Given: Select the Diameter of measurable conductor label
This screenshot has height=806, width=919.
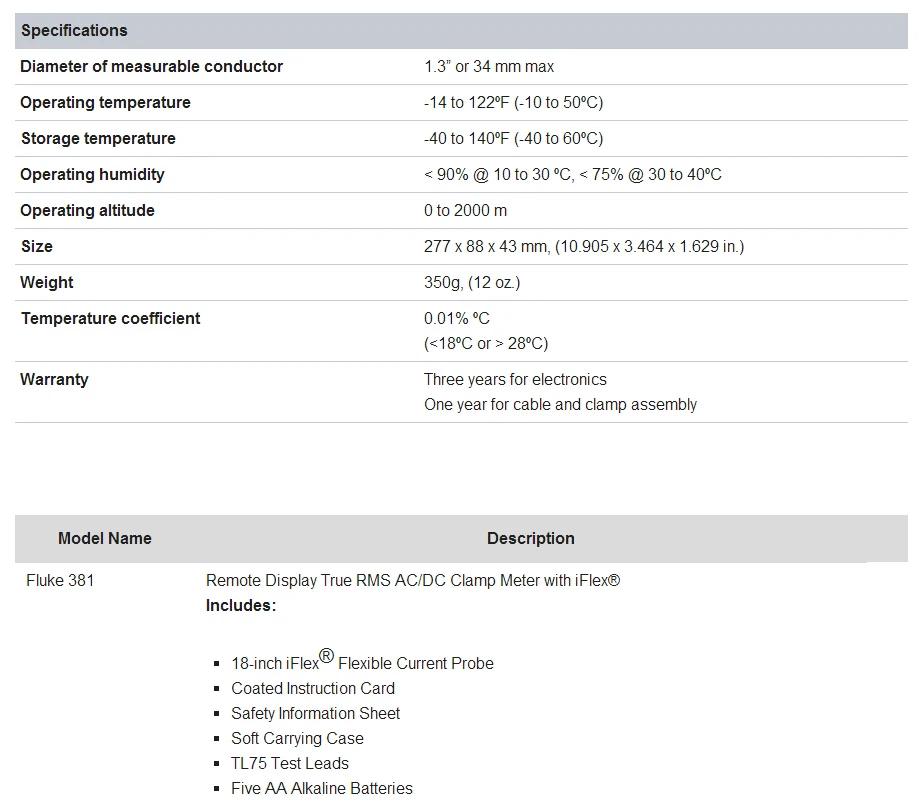Looking at the screenshot, I should [x=151, y=66].
